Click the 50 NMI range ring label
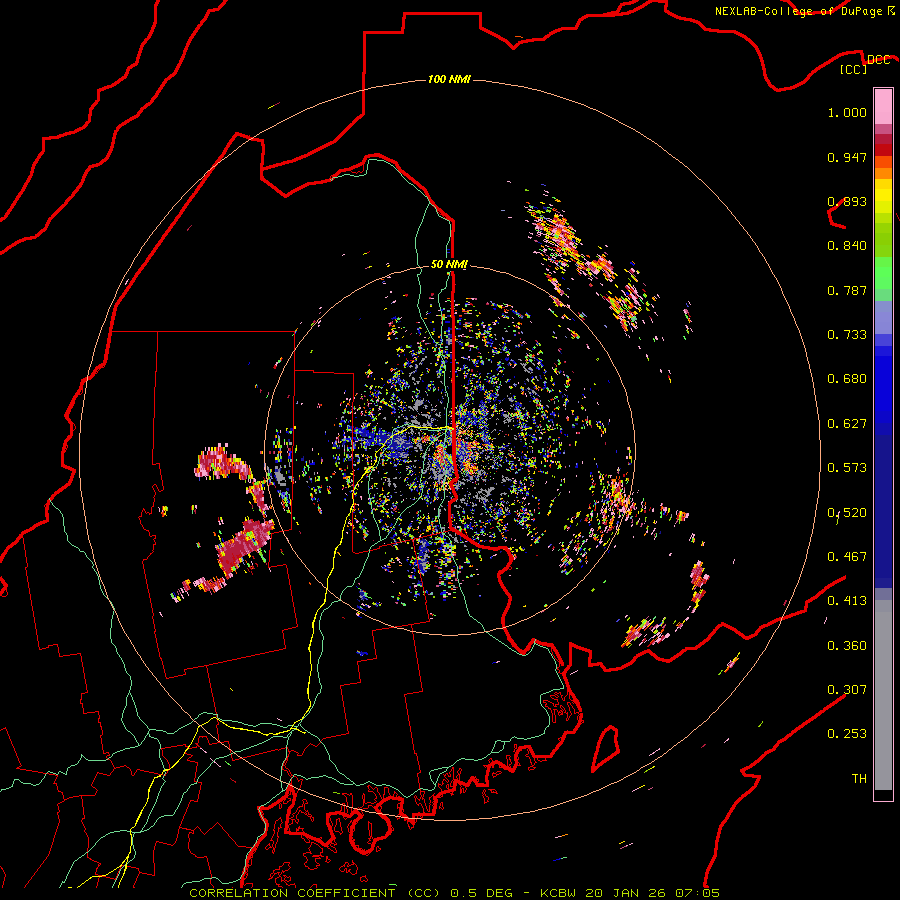Screen dimensions: 900x900 tap(449, 264)
